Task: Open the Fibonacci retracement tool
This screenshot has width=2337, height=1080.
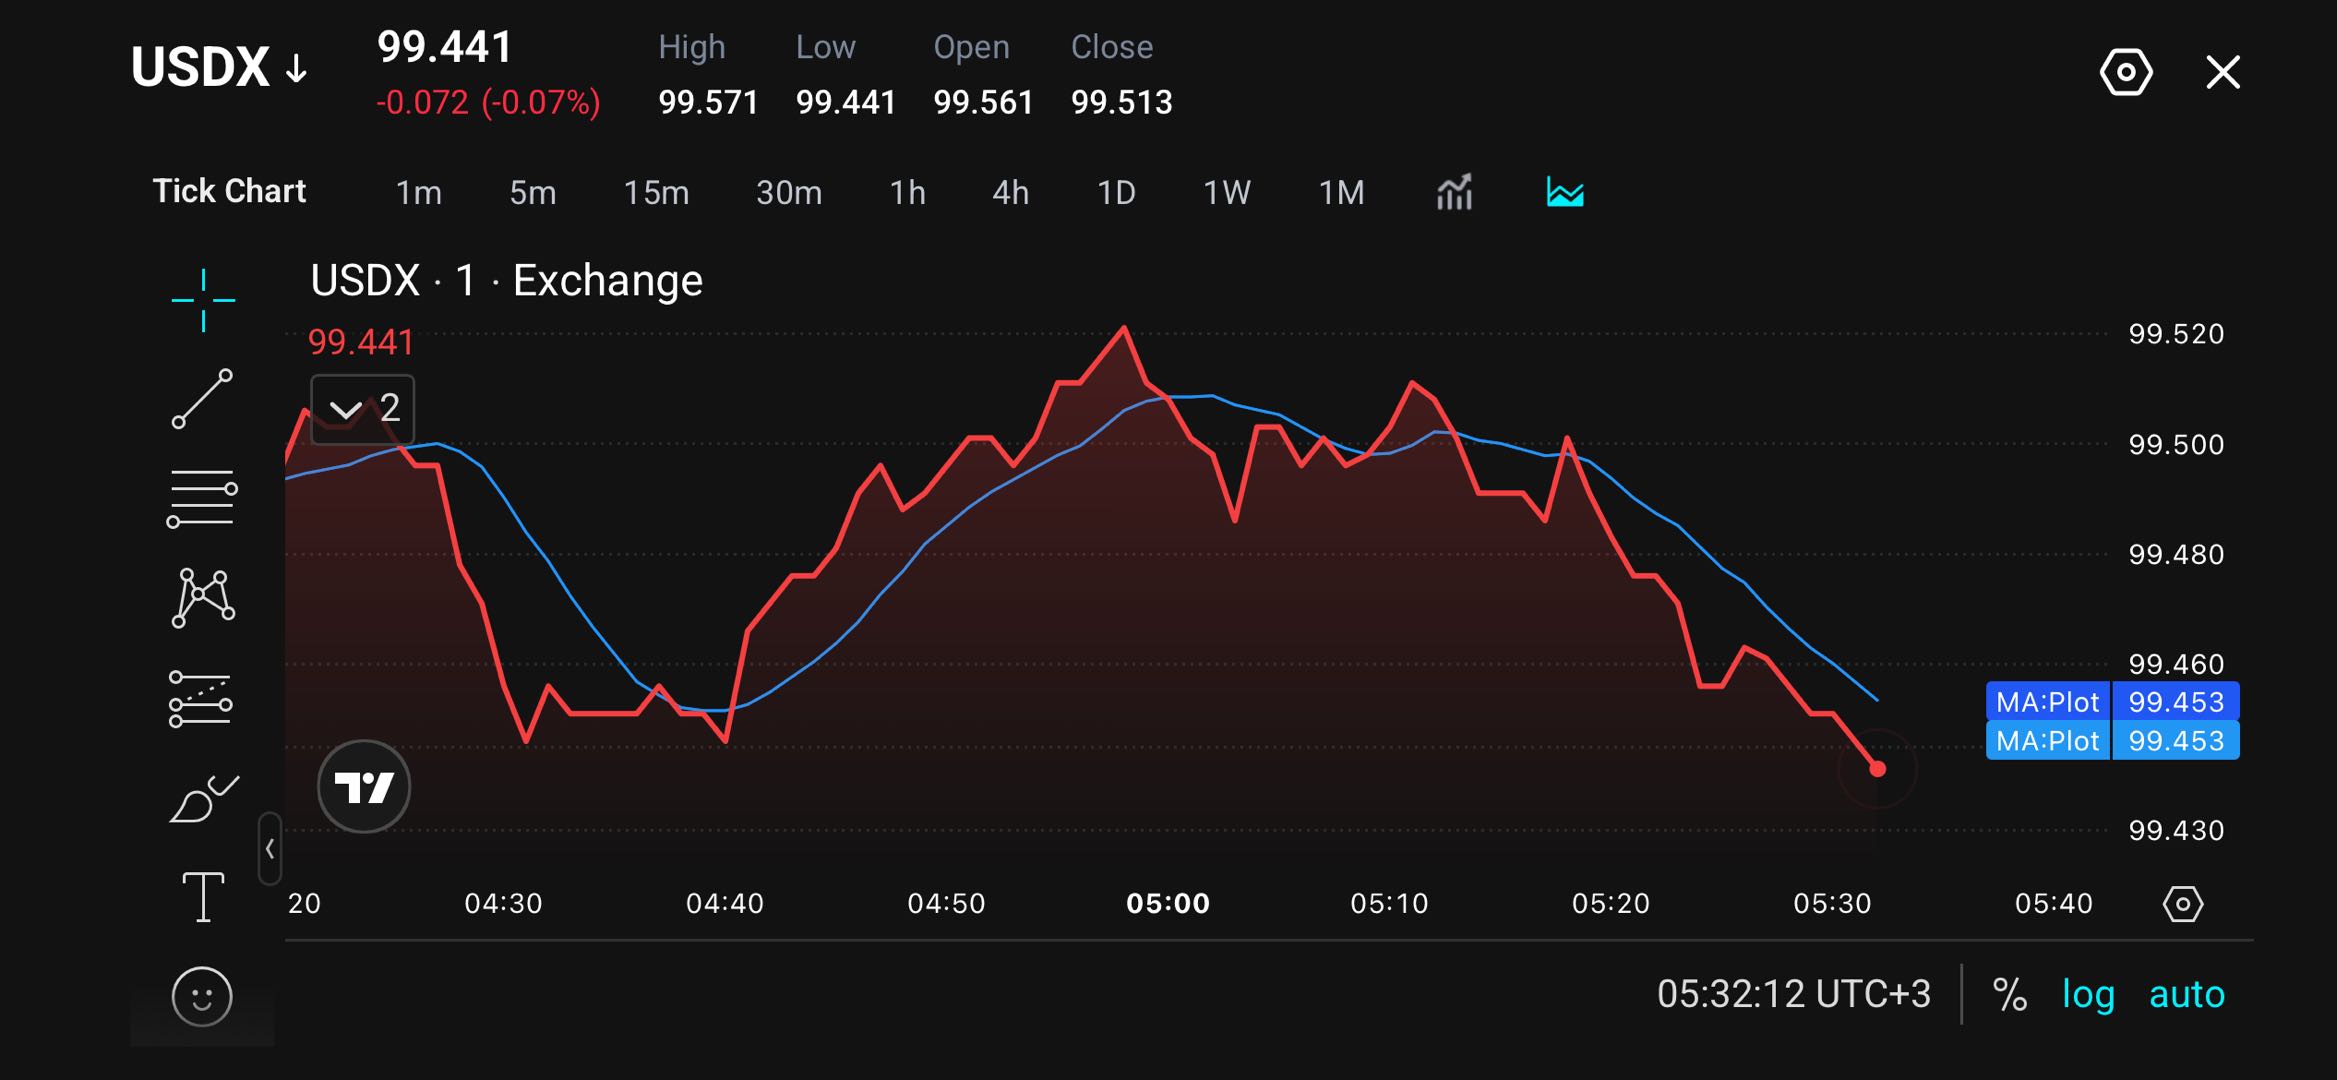Action: click(x=202, y=498)
